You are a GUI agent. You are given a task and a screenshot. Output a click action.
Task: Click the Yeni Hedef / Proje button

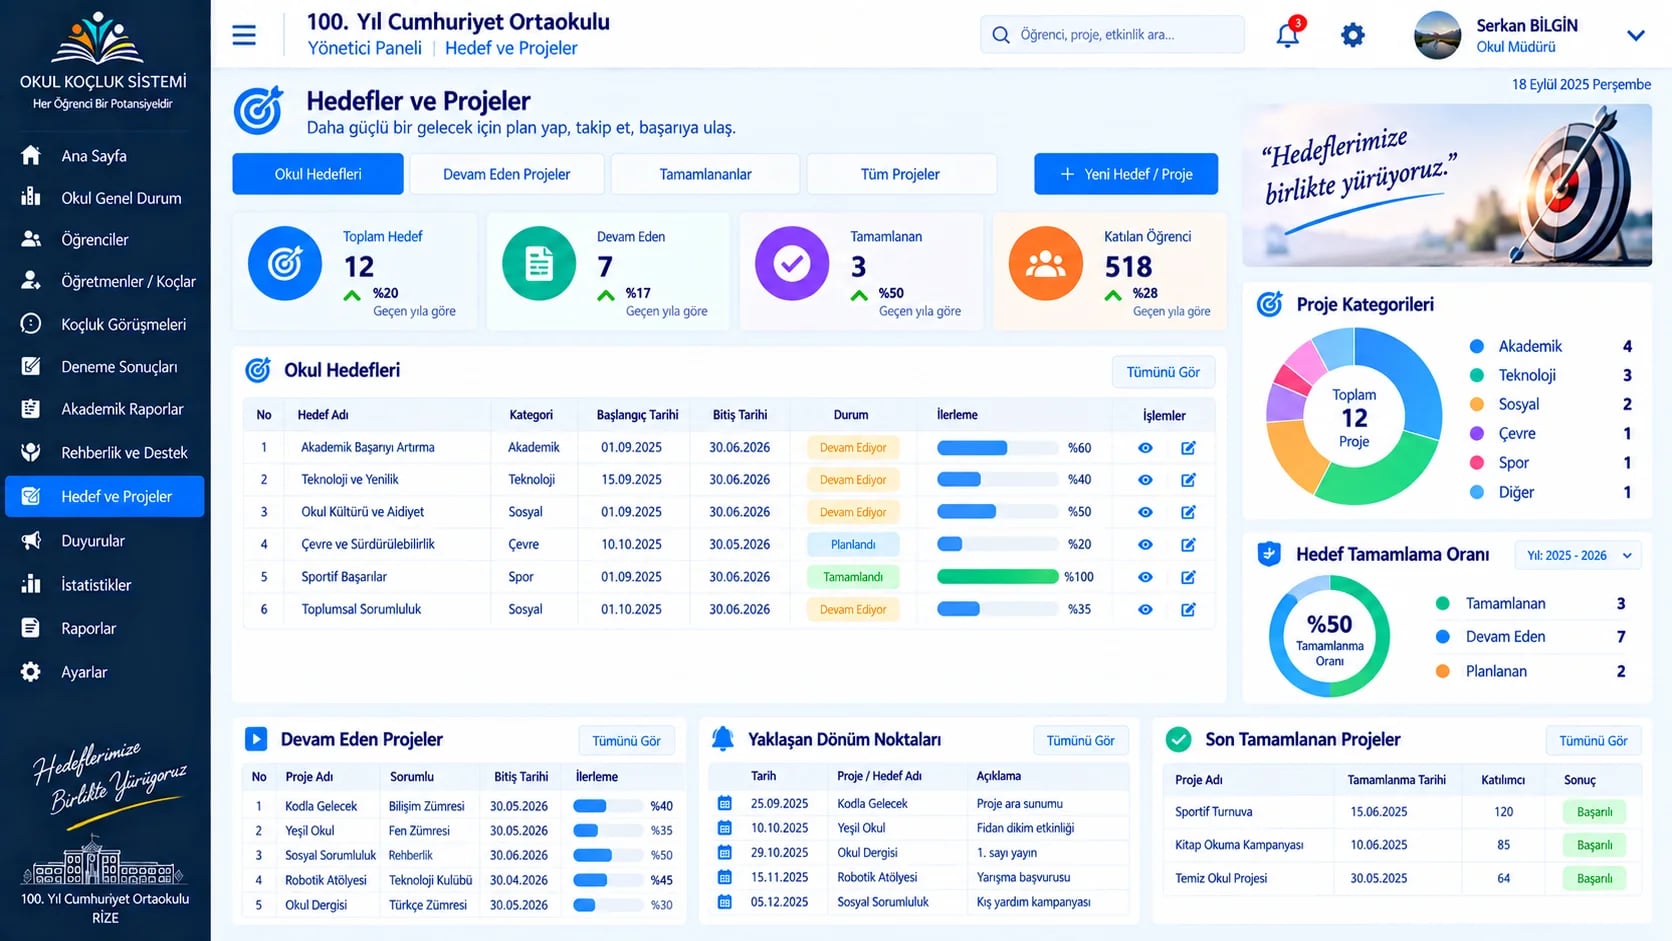[1126, 174]
